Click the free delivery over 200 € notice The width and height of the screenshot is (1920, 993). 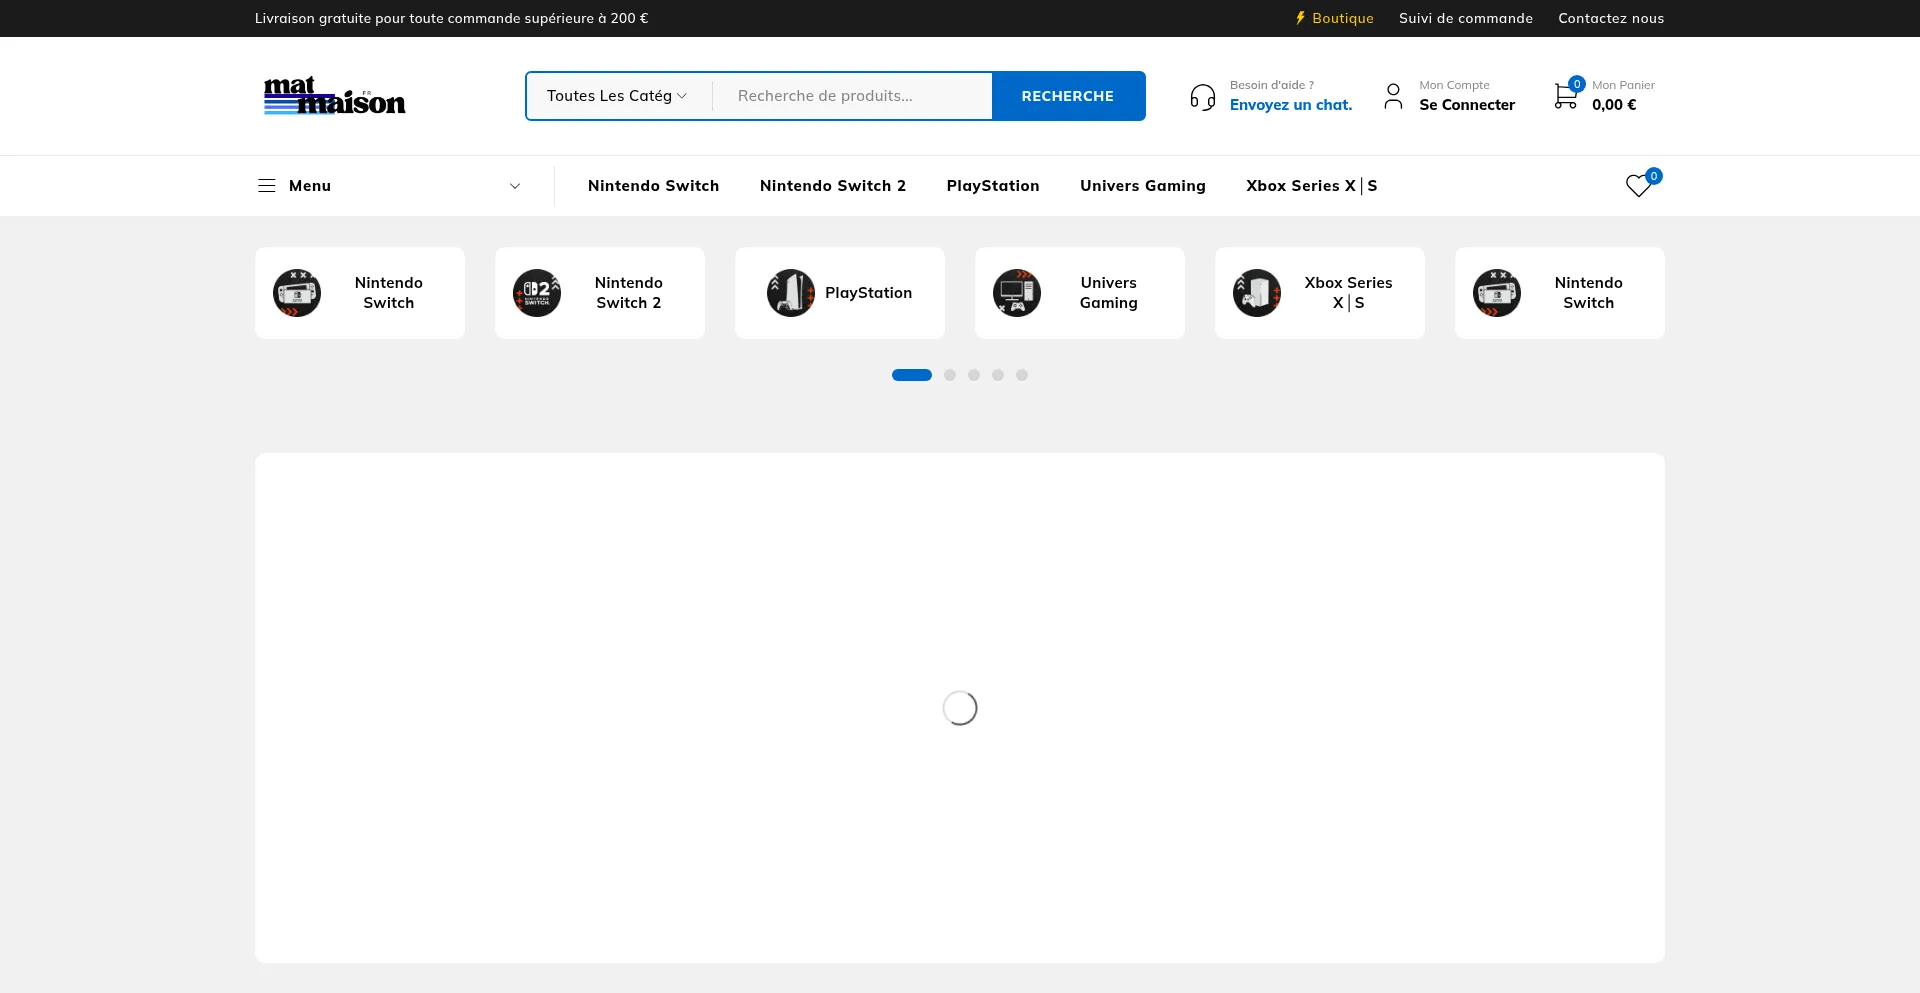pos(451,18)
